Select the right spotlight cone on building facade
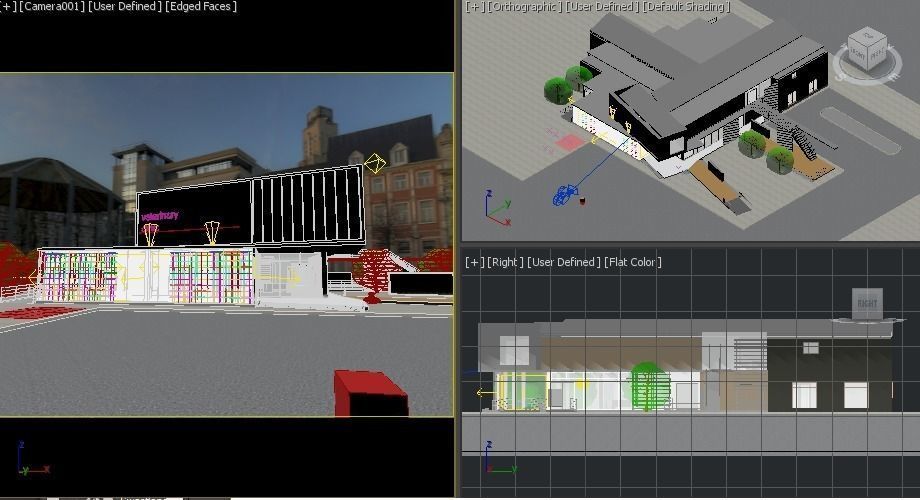 (x=212, y=232)
